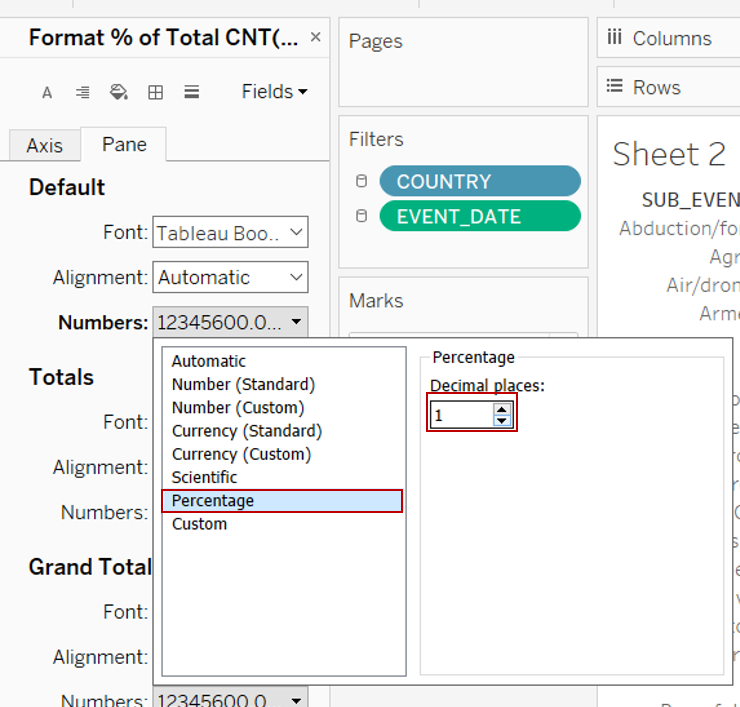Select Number (Standard) format option
This screenshot has width=740, height=707.
pyautogui.click(x=243, y=384)
